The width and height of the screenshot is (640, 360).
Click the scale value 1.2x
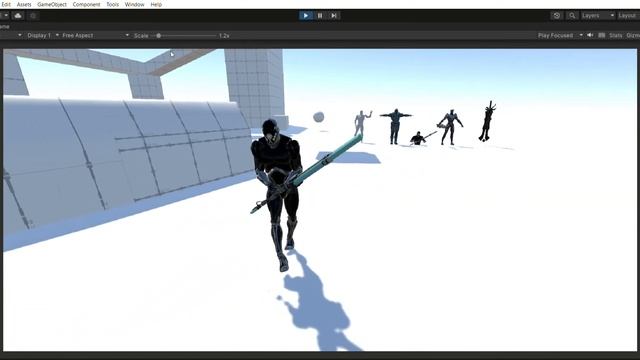point(224,36)
